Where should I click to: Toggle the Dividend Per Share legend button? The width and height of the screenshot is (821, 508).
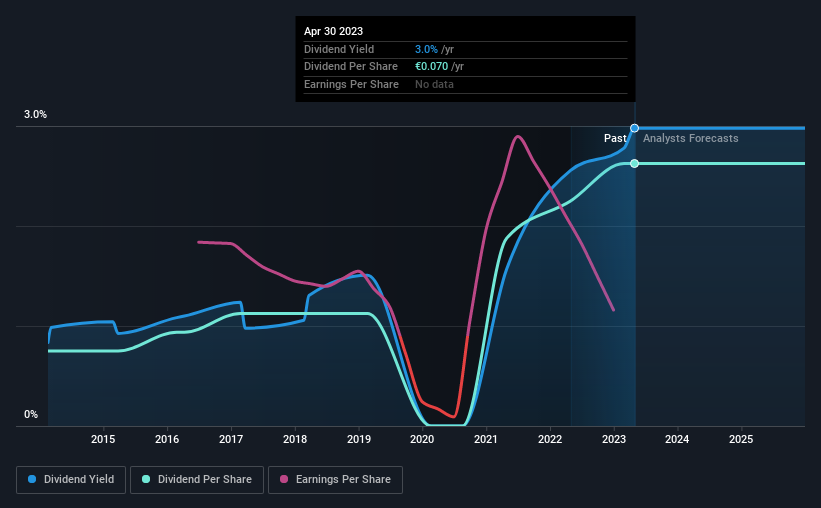pyautogui.click(x=197, y=479)
